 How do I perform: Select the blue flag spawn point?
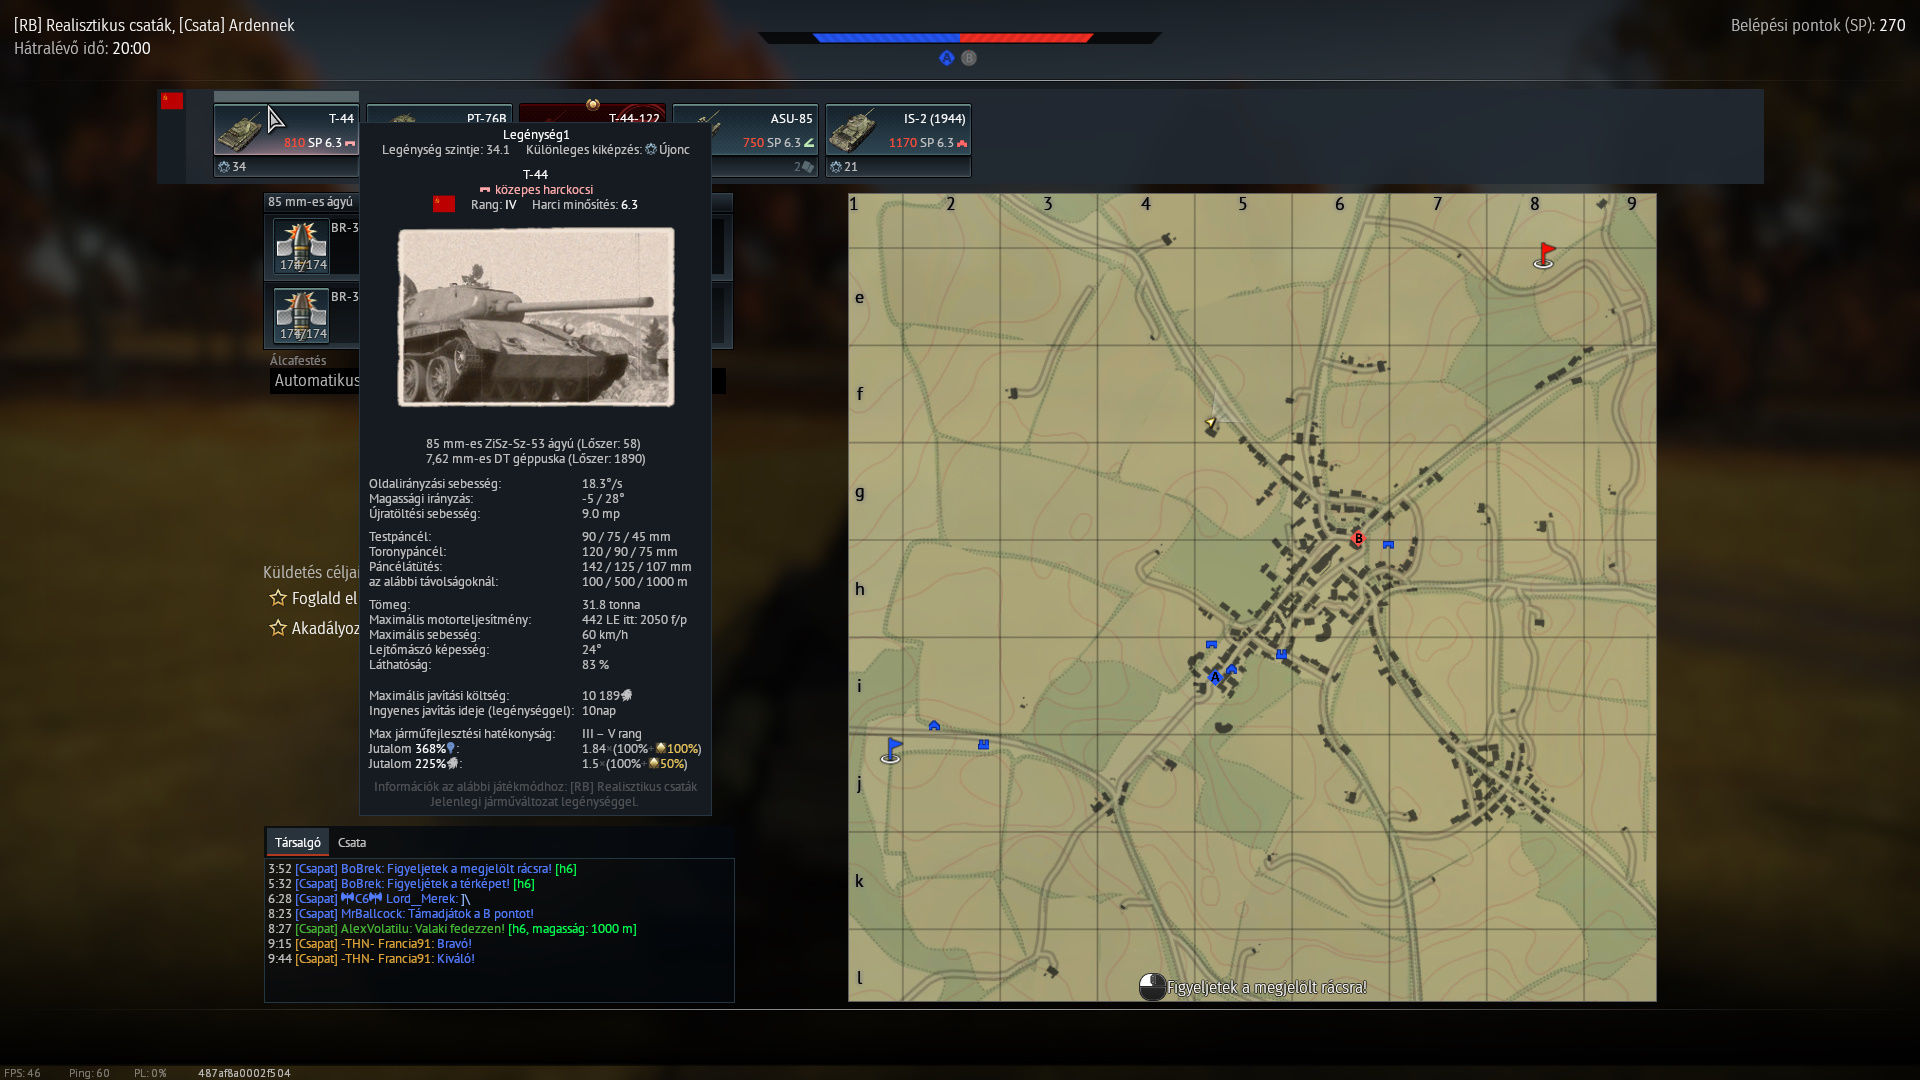pyautogui.click(x=891, y=750)
